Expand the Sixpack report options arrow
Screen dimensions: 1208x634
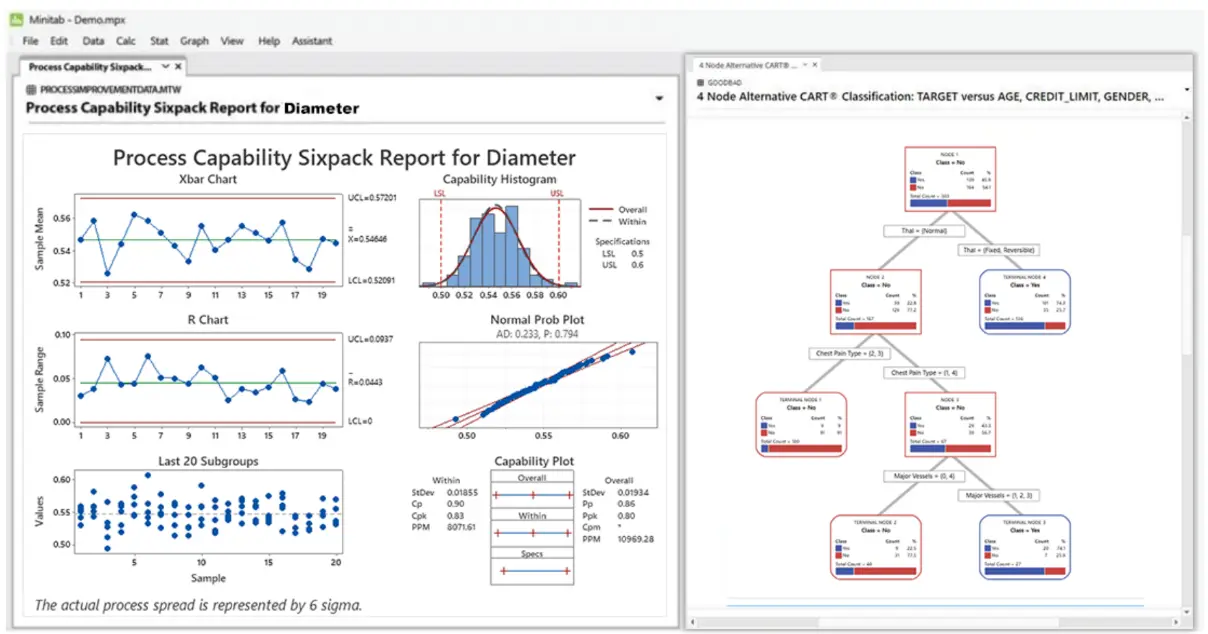[x=659, y=98]
